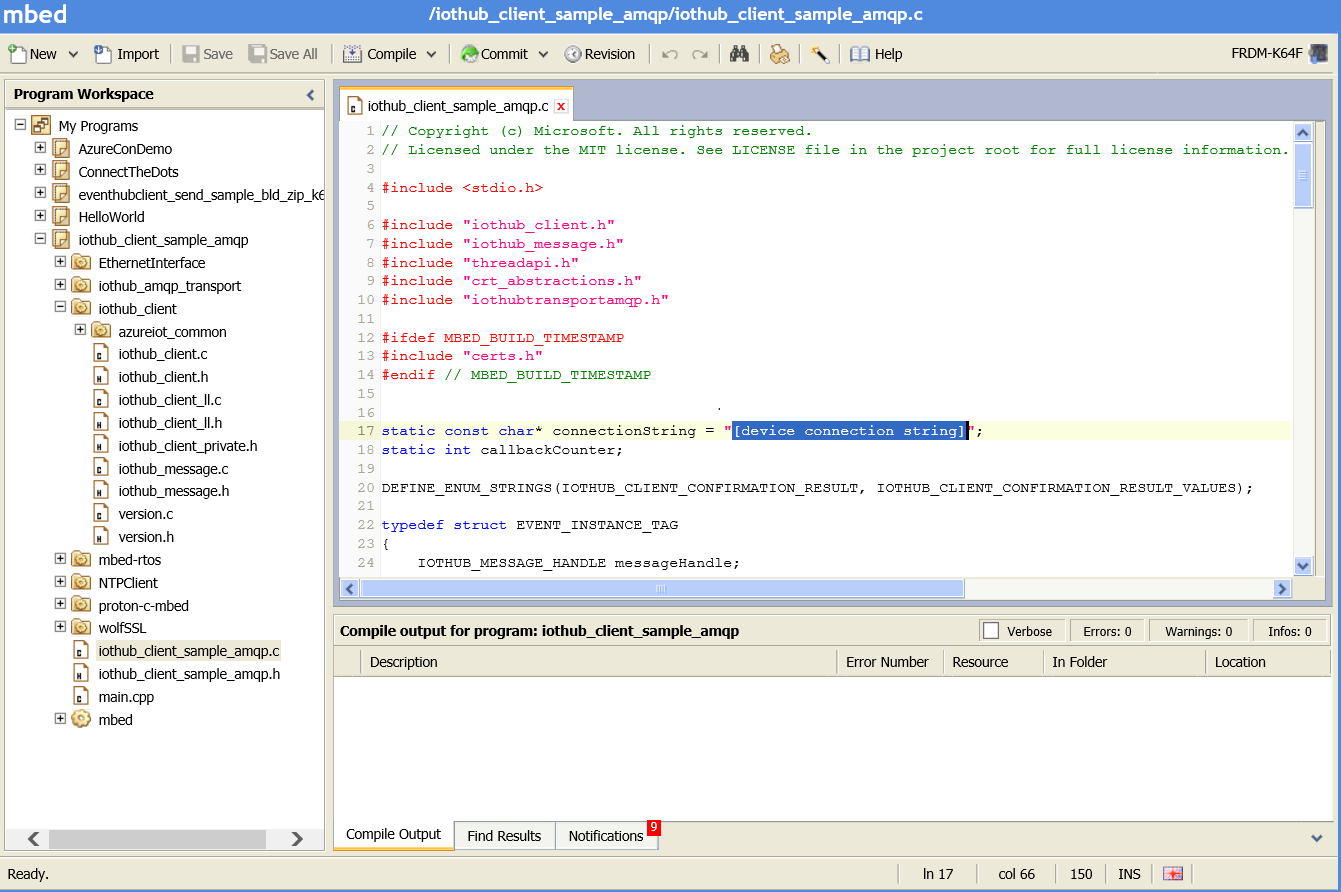This screenshot has height=892, width=1341.
Task: Switch to the Notifications tab
Action: (x=606, y=836)
